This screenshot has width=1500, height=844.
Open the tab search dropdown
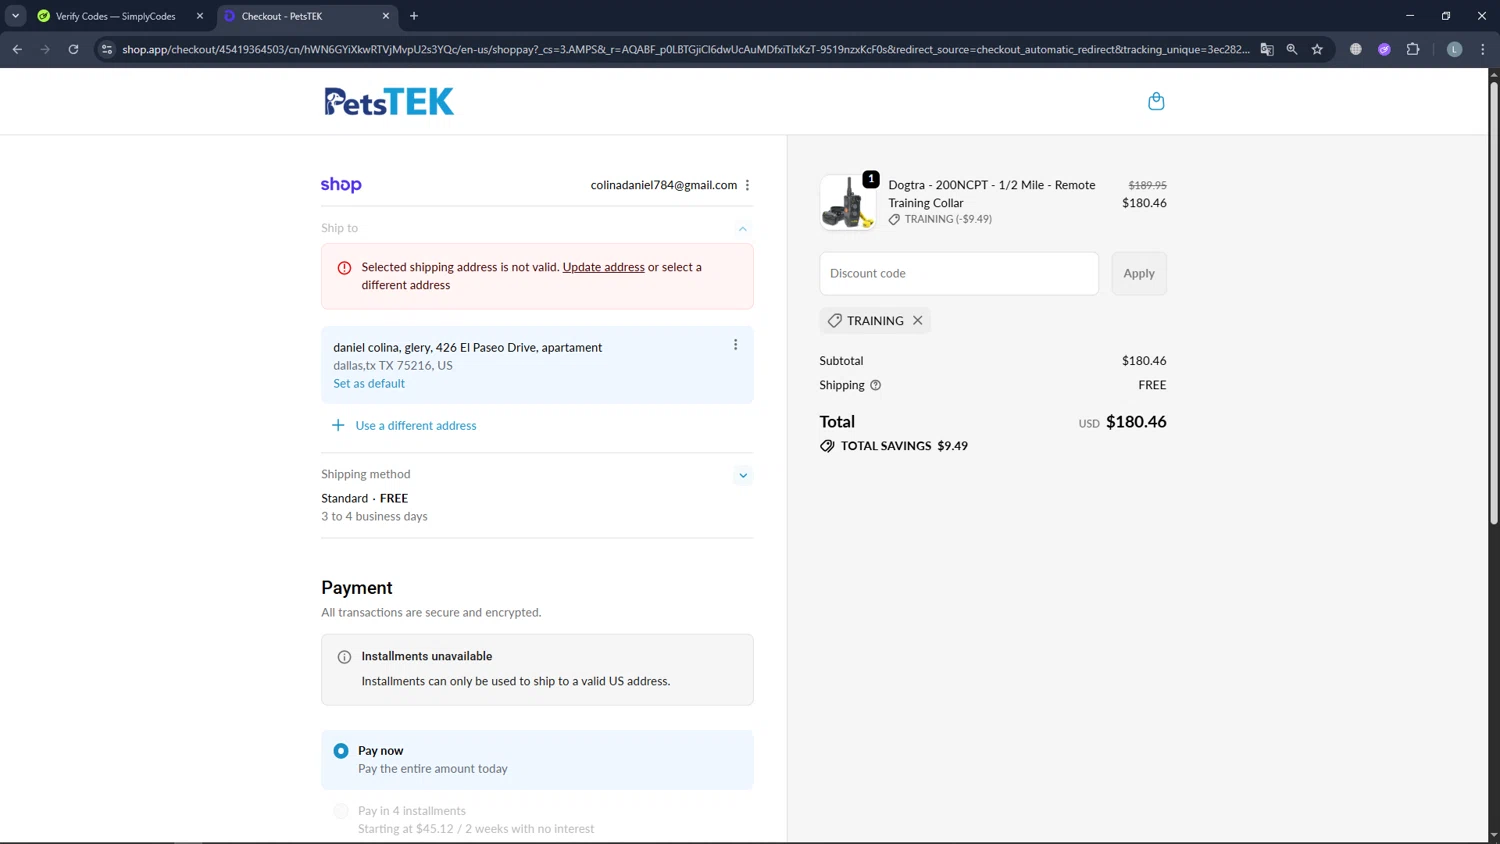point(15,16)
